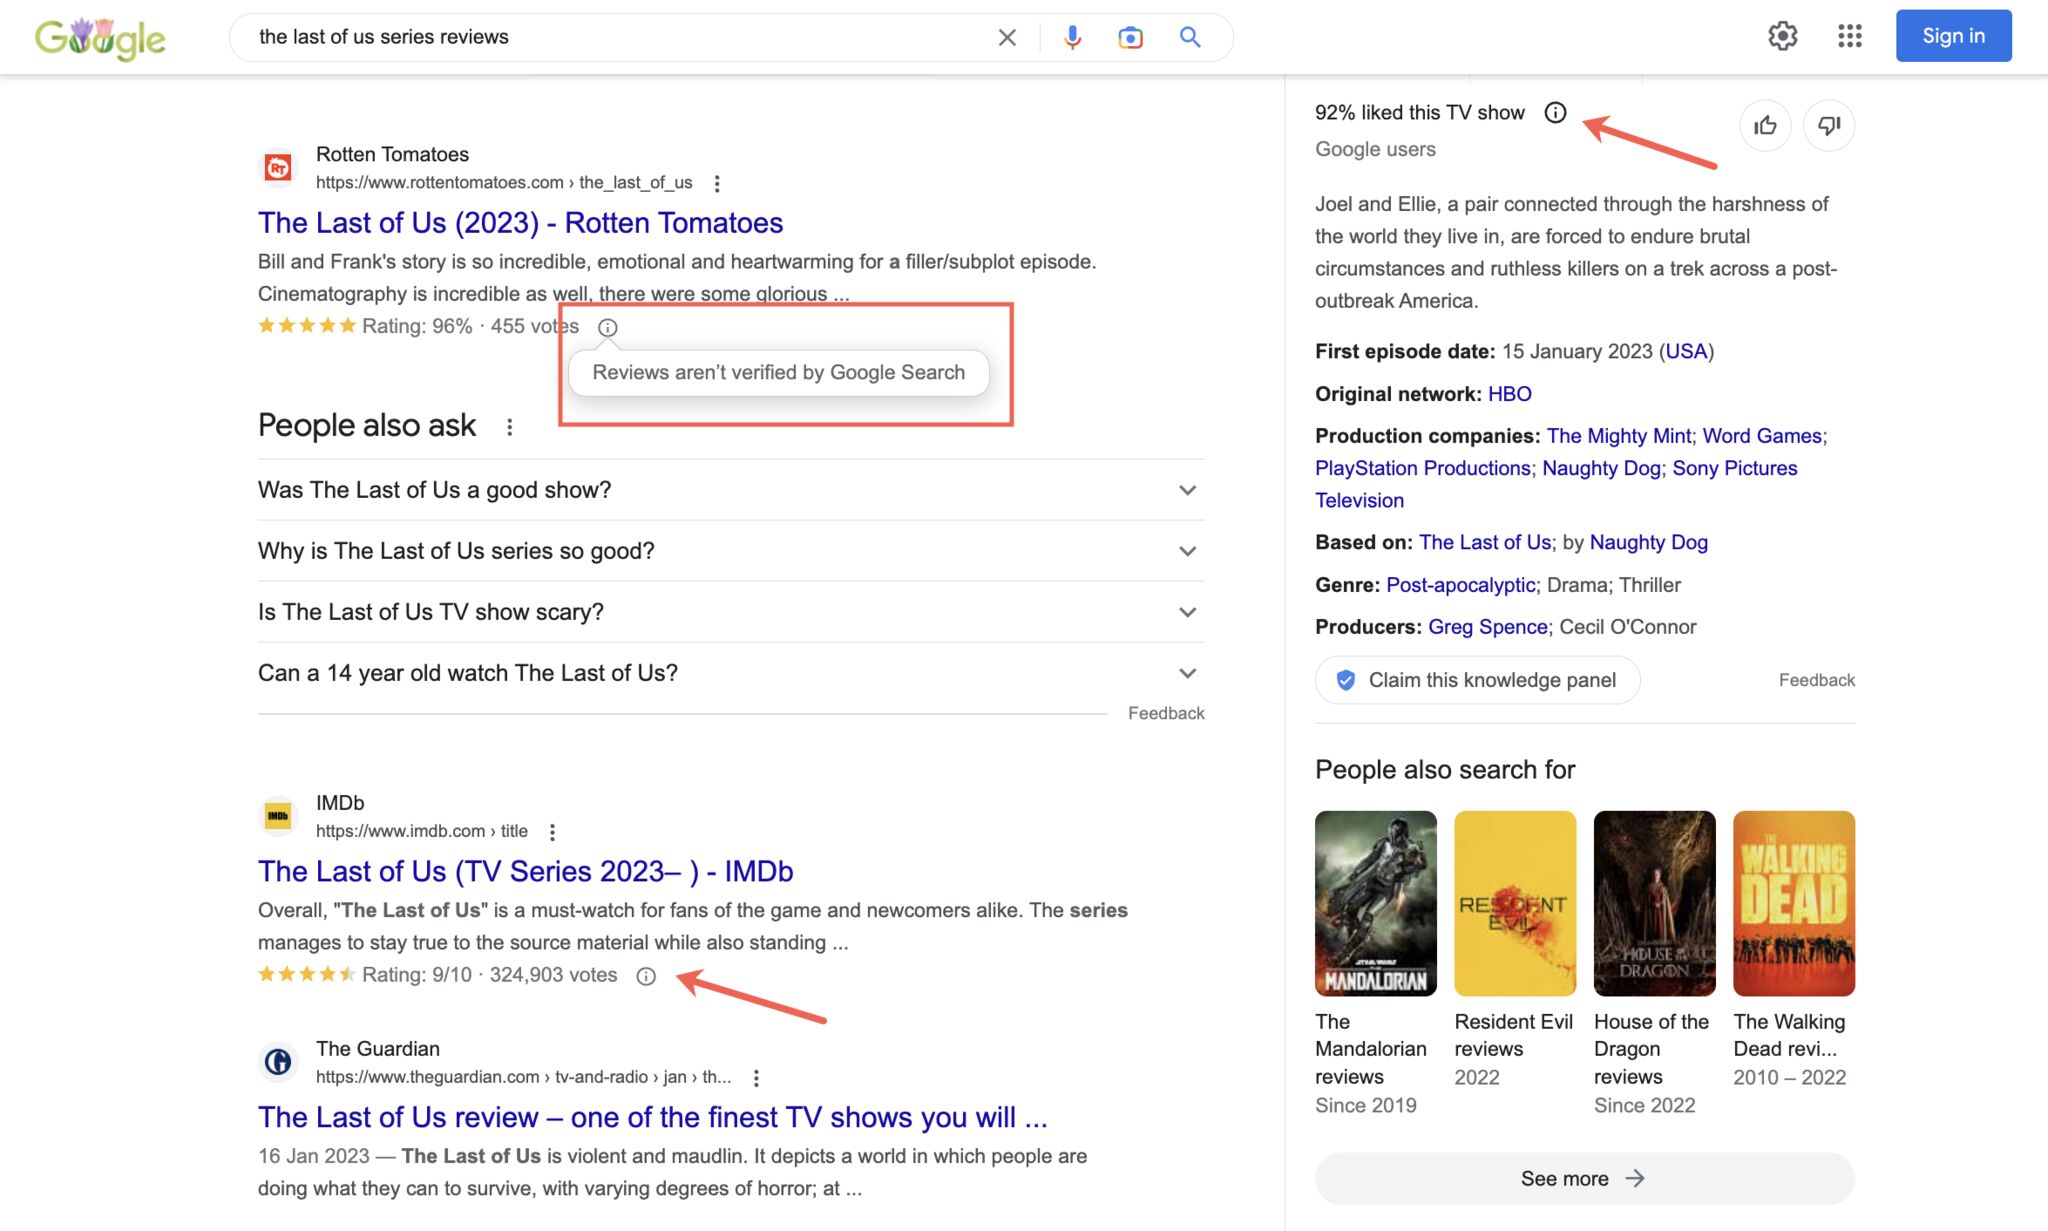This screenshot has height=1231, width=2048.
Task: Open the Google apps grid
Action: point(1849,36)
